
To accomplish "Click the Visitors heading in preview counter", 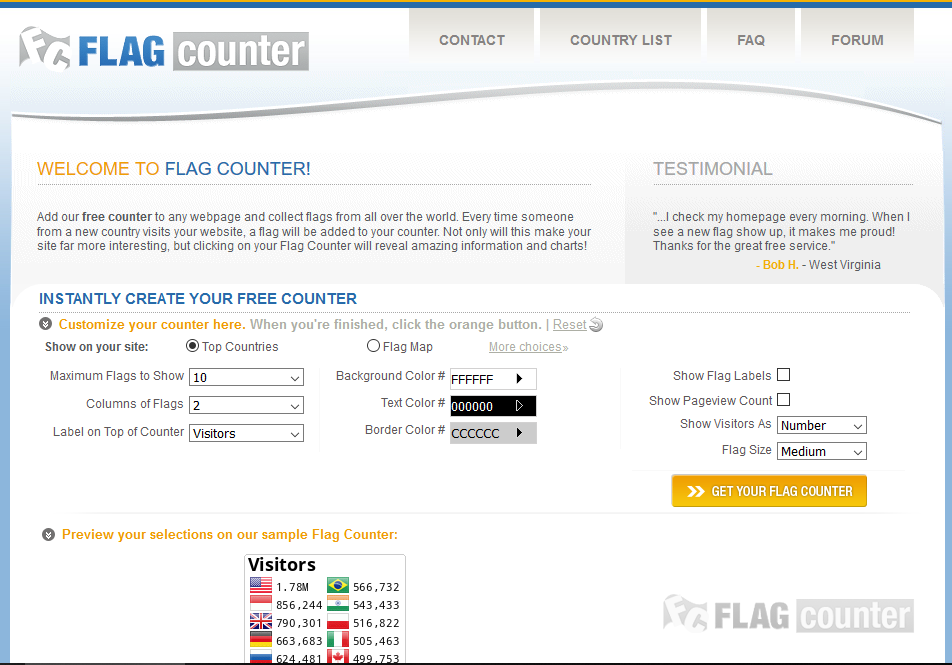I will click(x=282, y=565).
